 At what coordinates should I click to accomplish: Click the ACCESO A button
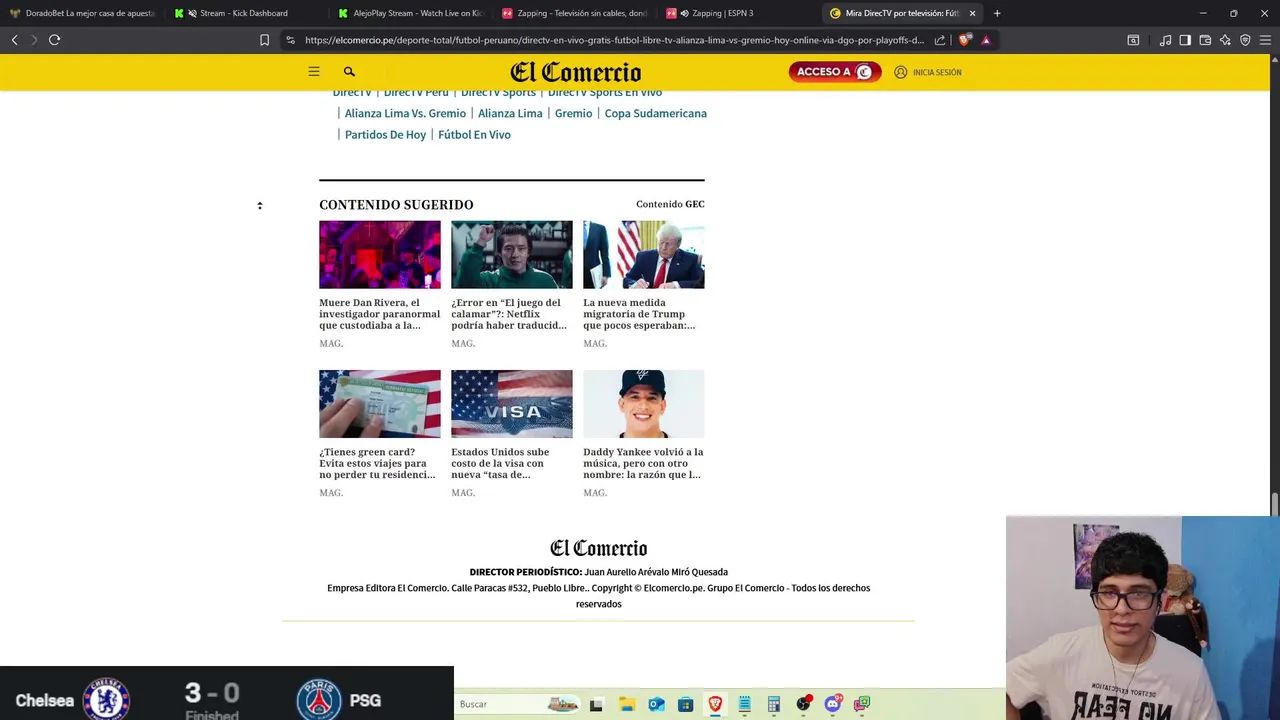coord(835,72)
